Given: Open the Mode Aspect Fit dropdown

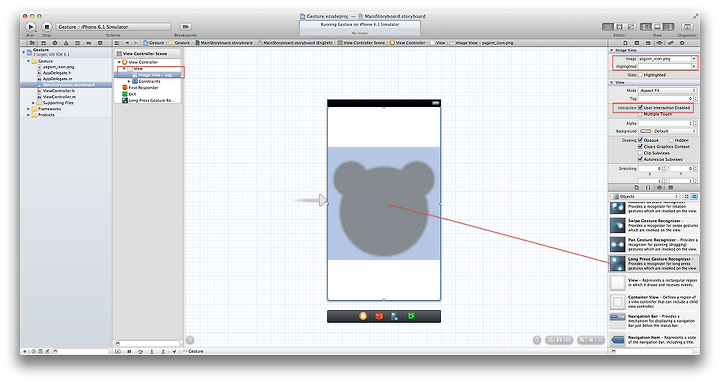Looking at the screenshot, I should [668, 90].
